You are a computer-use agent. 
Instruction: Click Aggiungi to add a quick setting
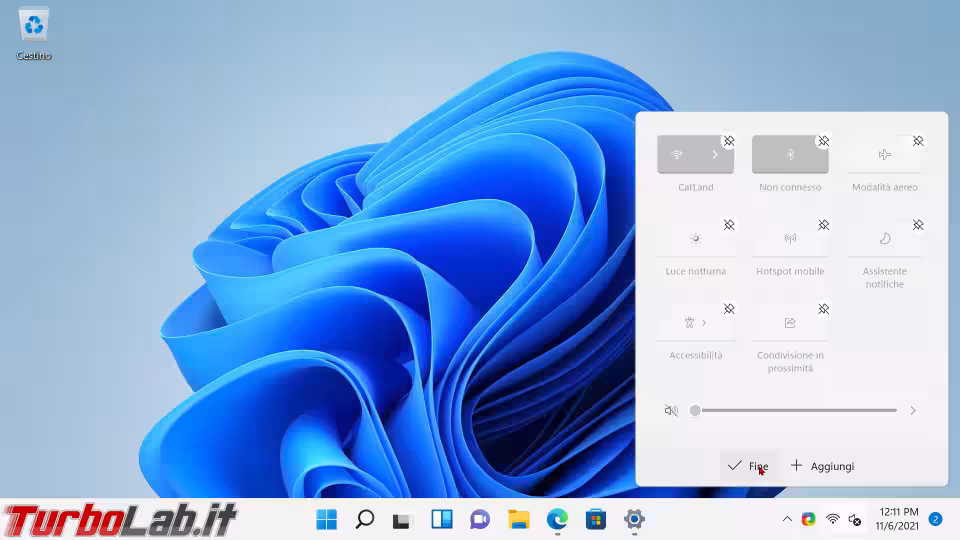pyautogui.click(x=822, y=466)
